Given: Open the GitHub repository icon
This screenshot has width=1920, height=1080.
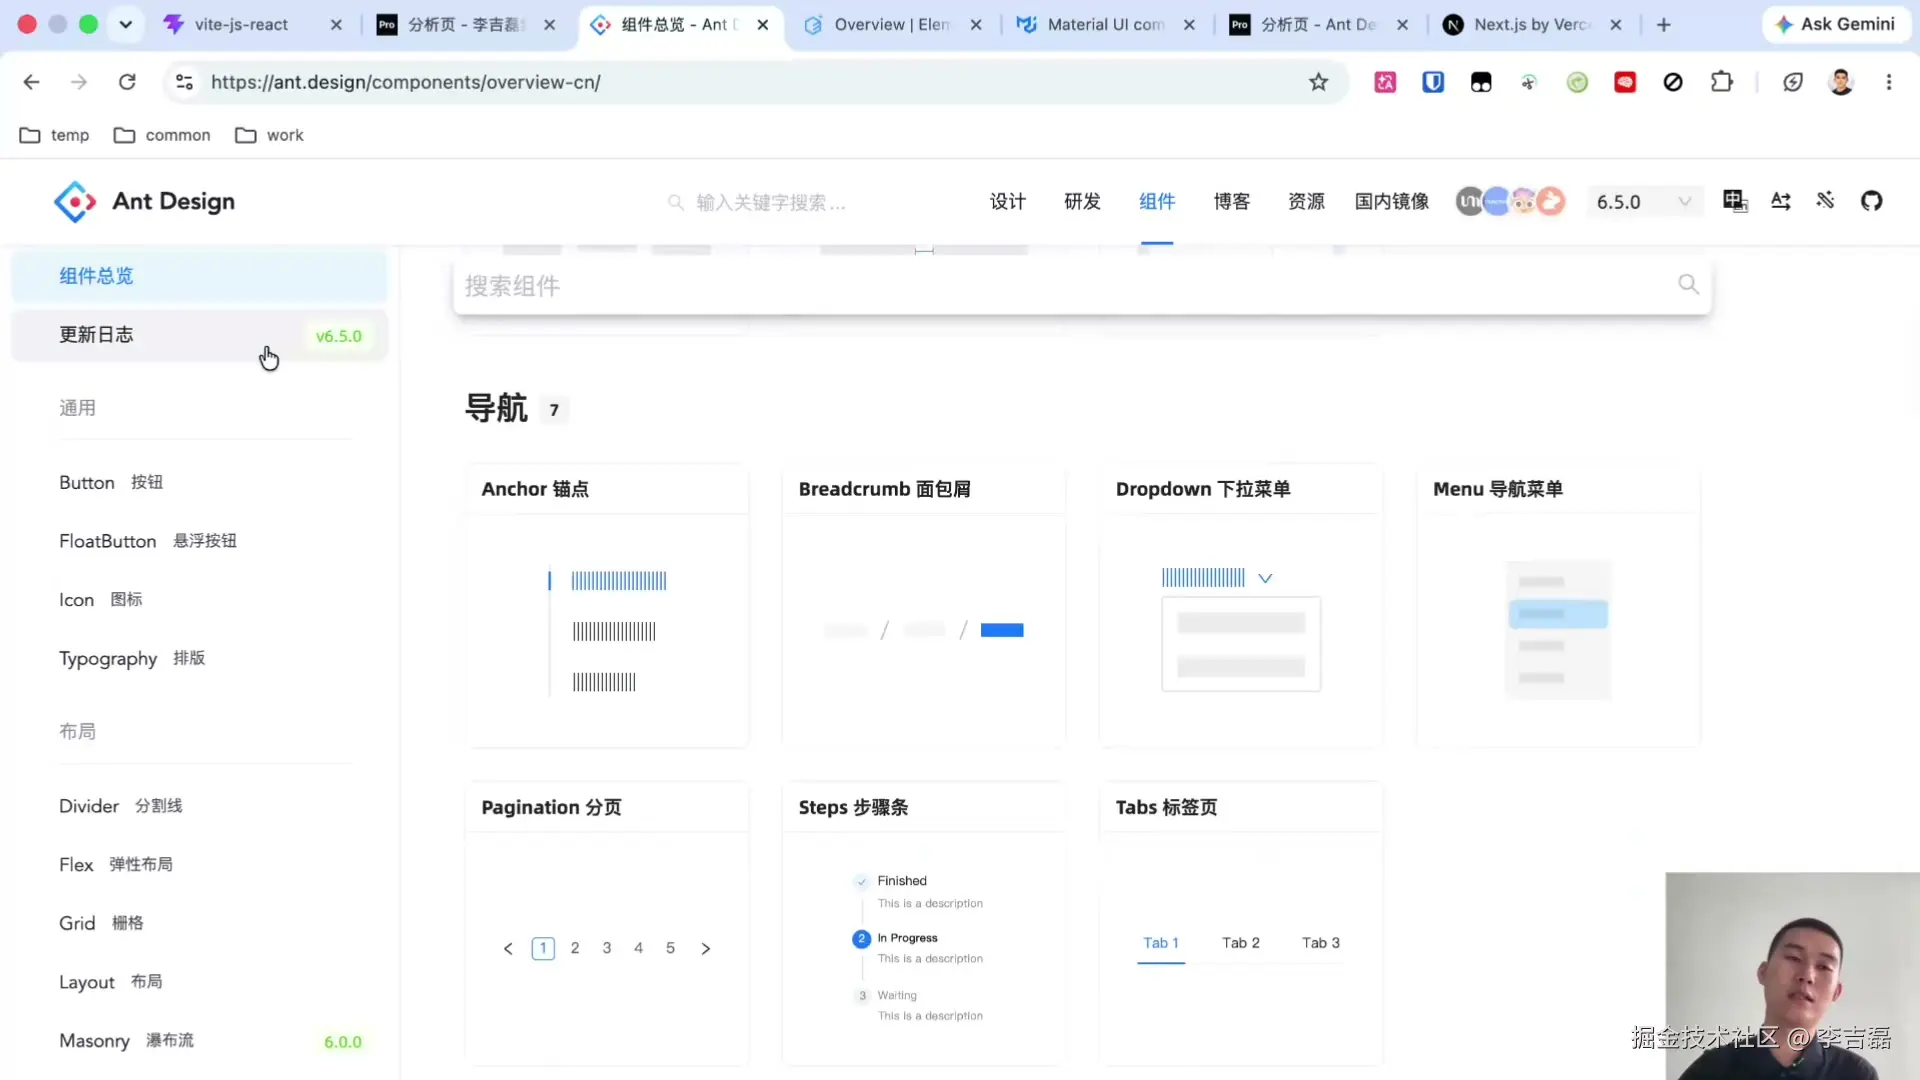Looking at the screenshot, I should [x=1871, y=201].
